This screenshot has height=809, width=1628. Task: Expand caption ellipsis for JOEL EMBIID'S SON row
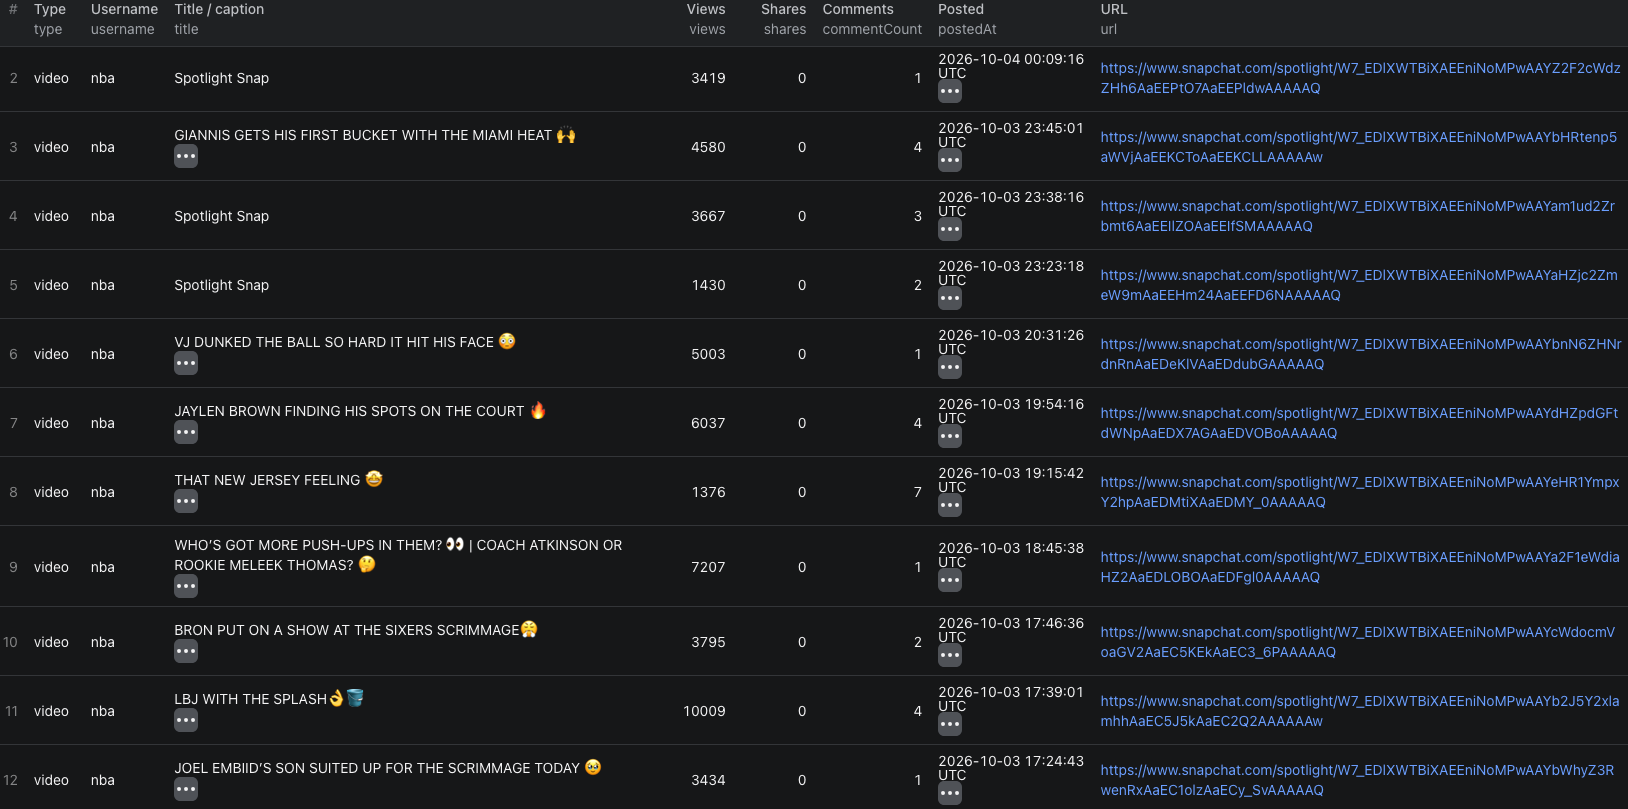coord(186,789)
